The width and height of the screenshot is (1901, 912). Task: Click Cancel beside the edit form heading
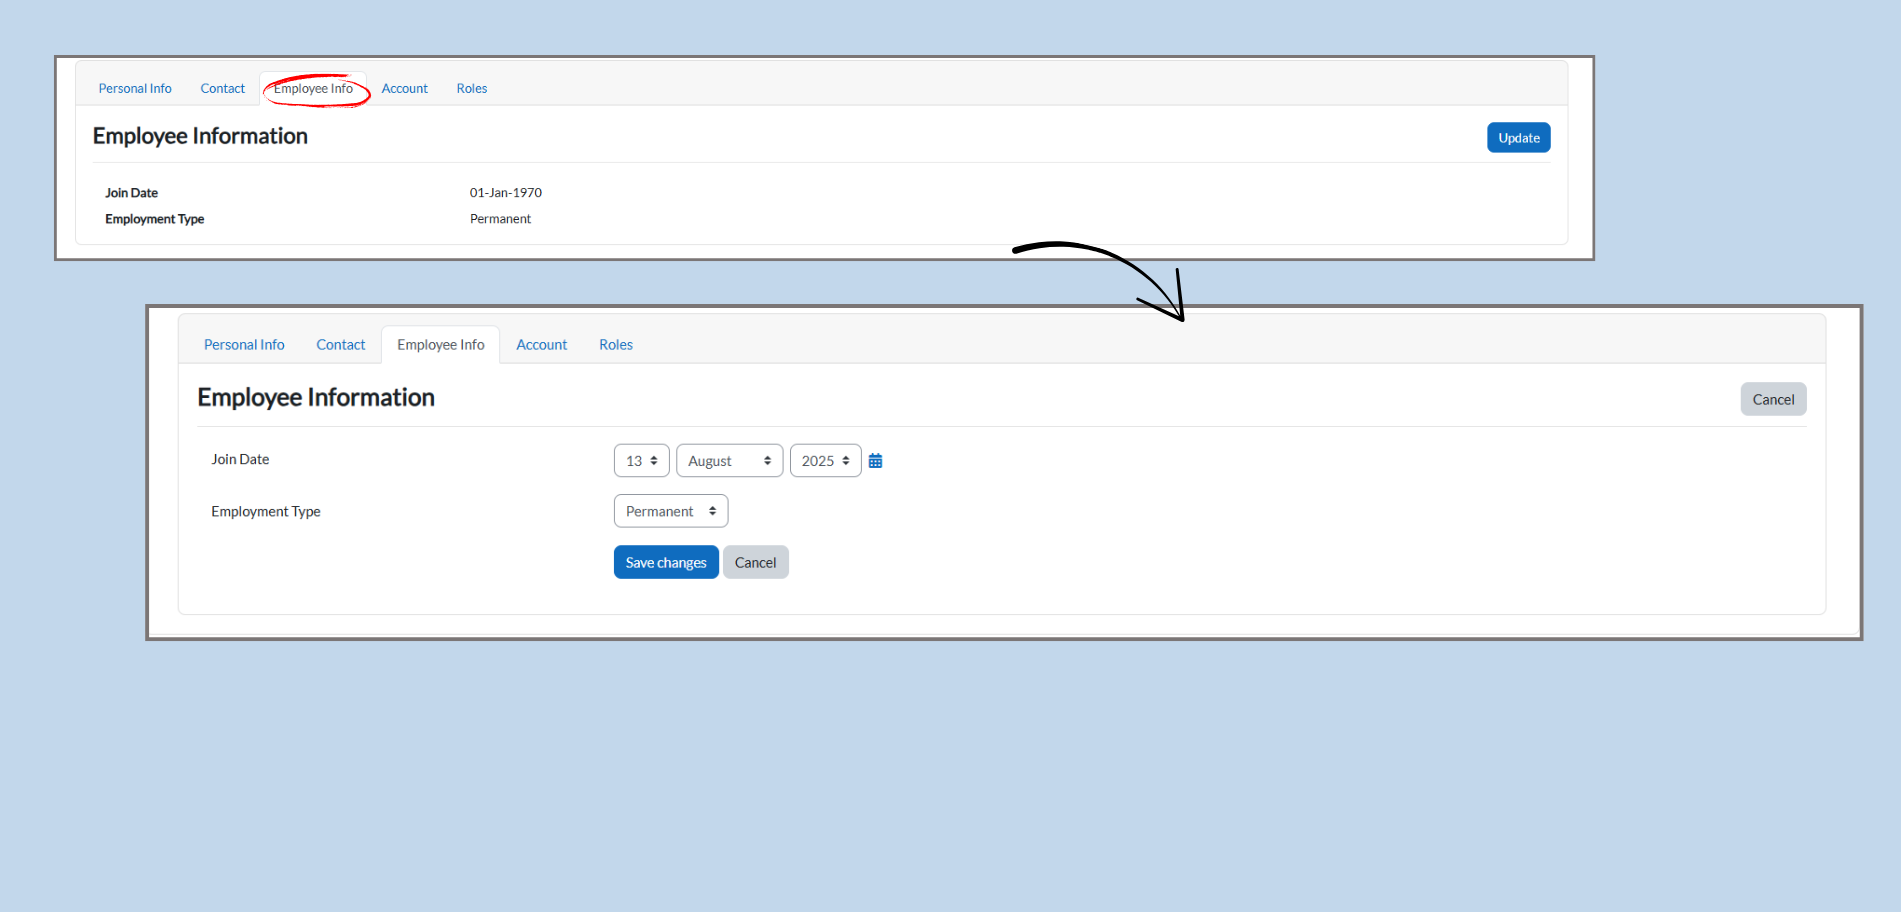pos(1772,400)
